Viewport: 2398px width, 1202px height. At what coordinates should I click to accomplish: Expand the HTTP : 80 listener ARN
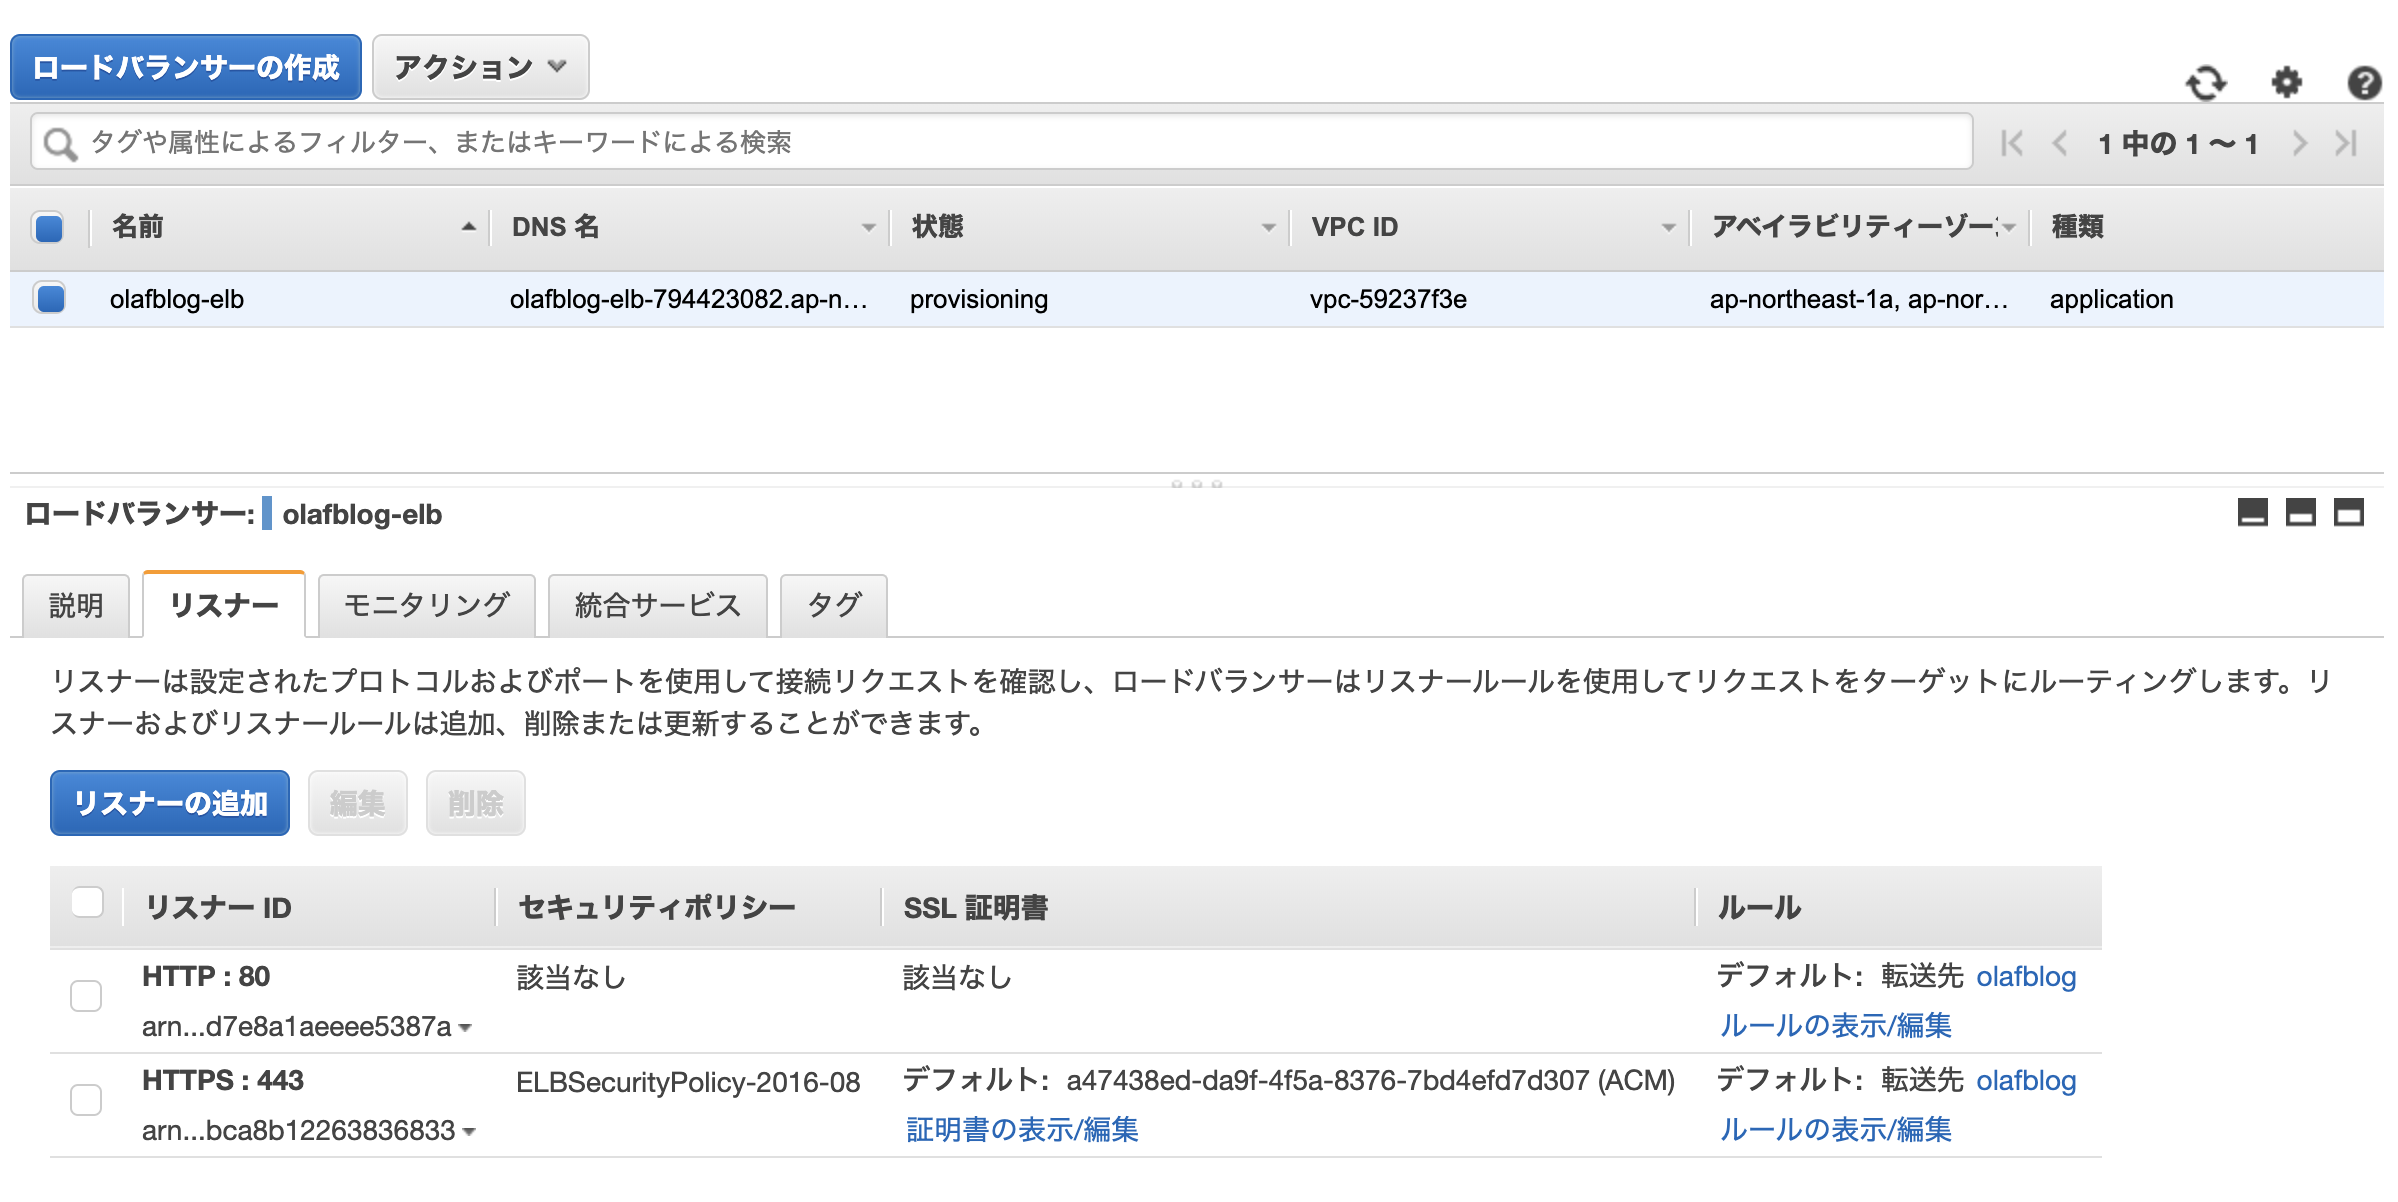tap(465, 1027)
